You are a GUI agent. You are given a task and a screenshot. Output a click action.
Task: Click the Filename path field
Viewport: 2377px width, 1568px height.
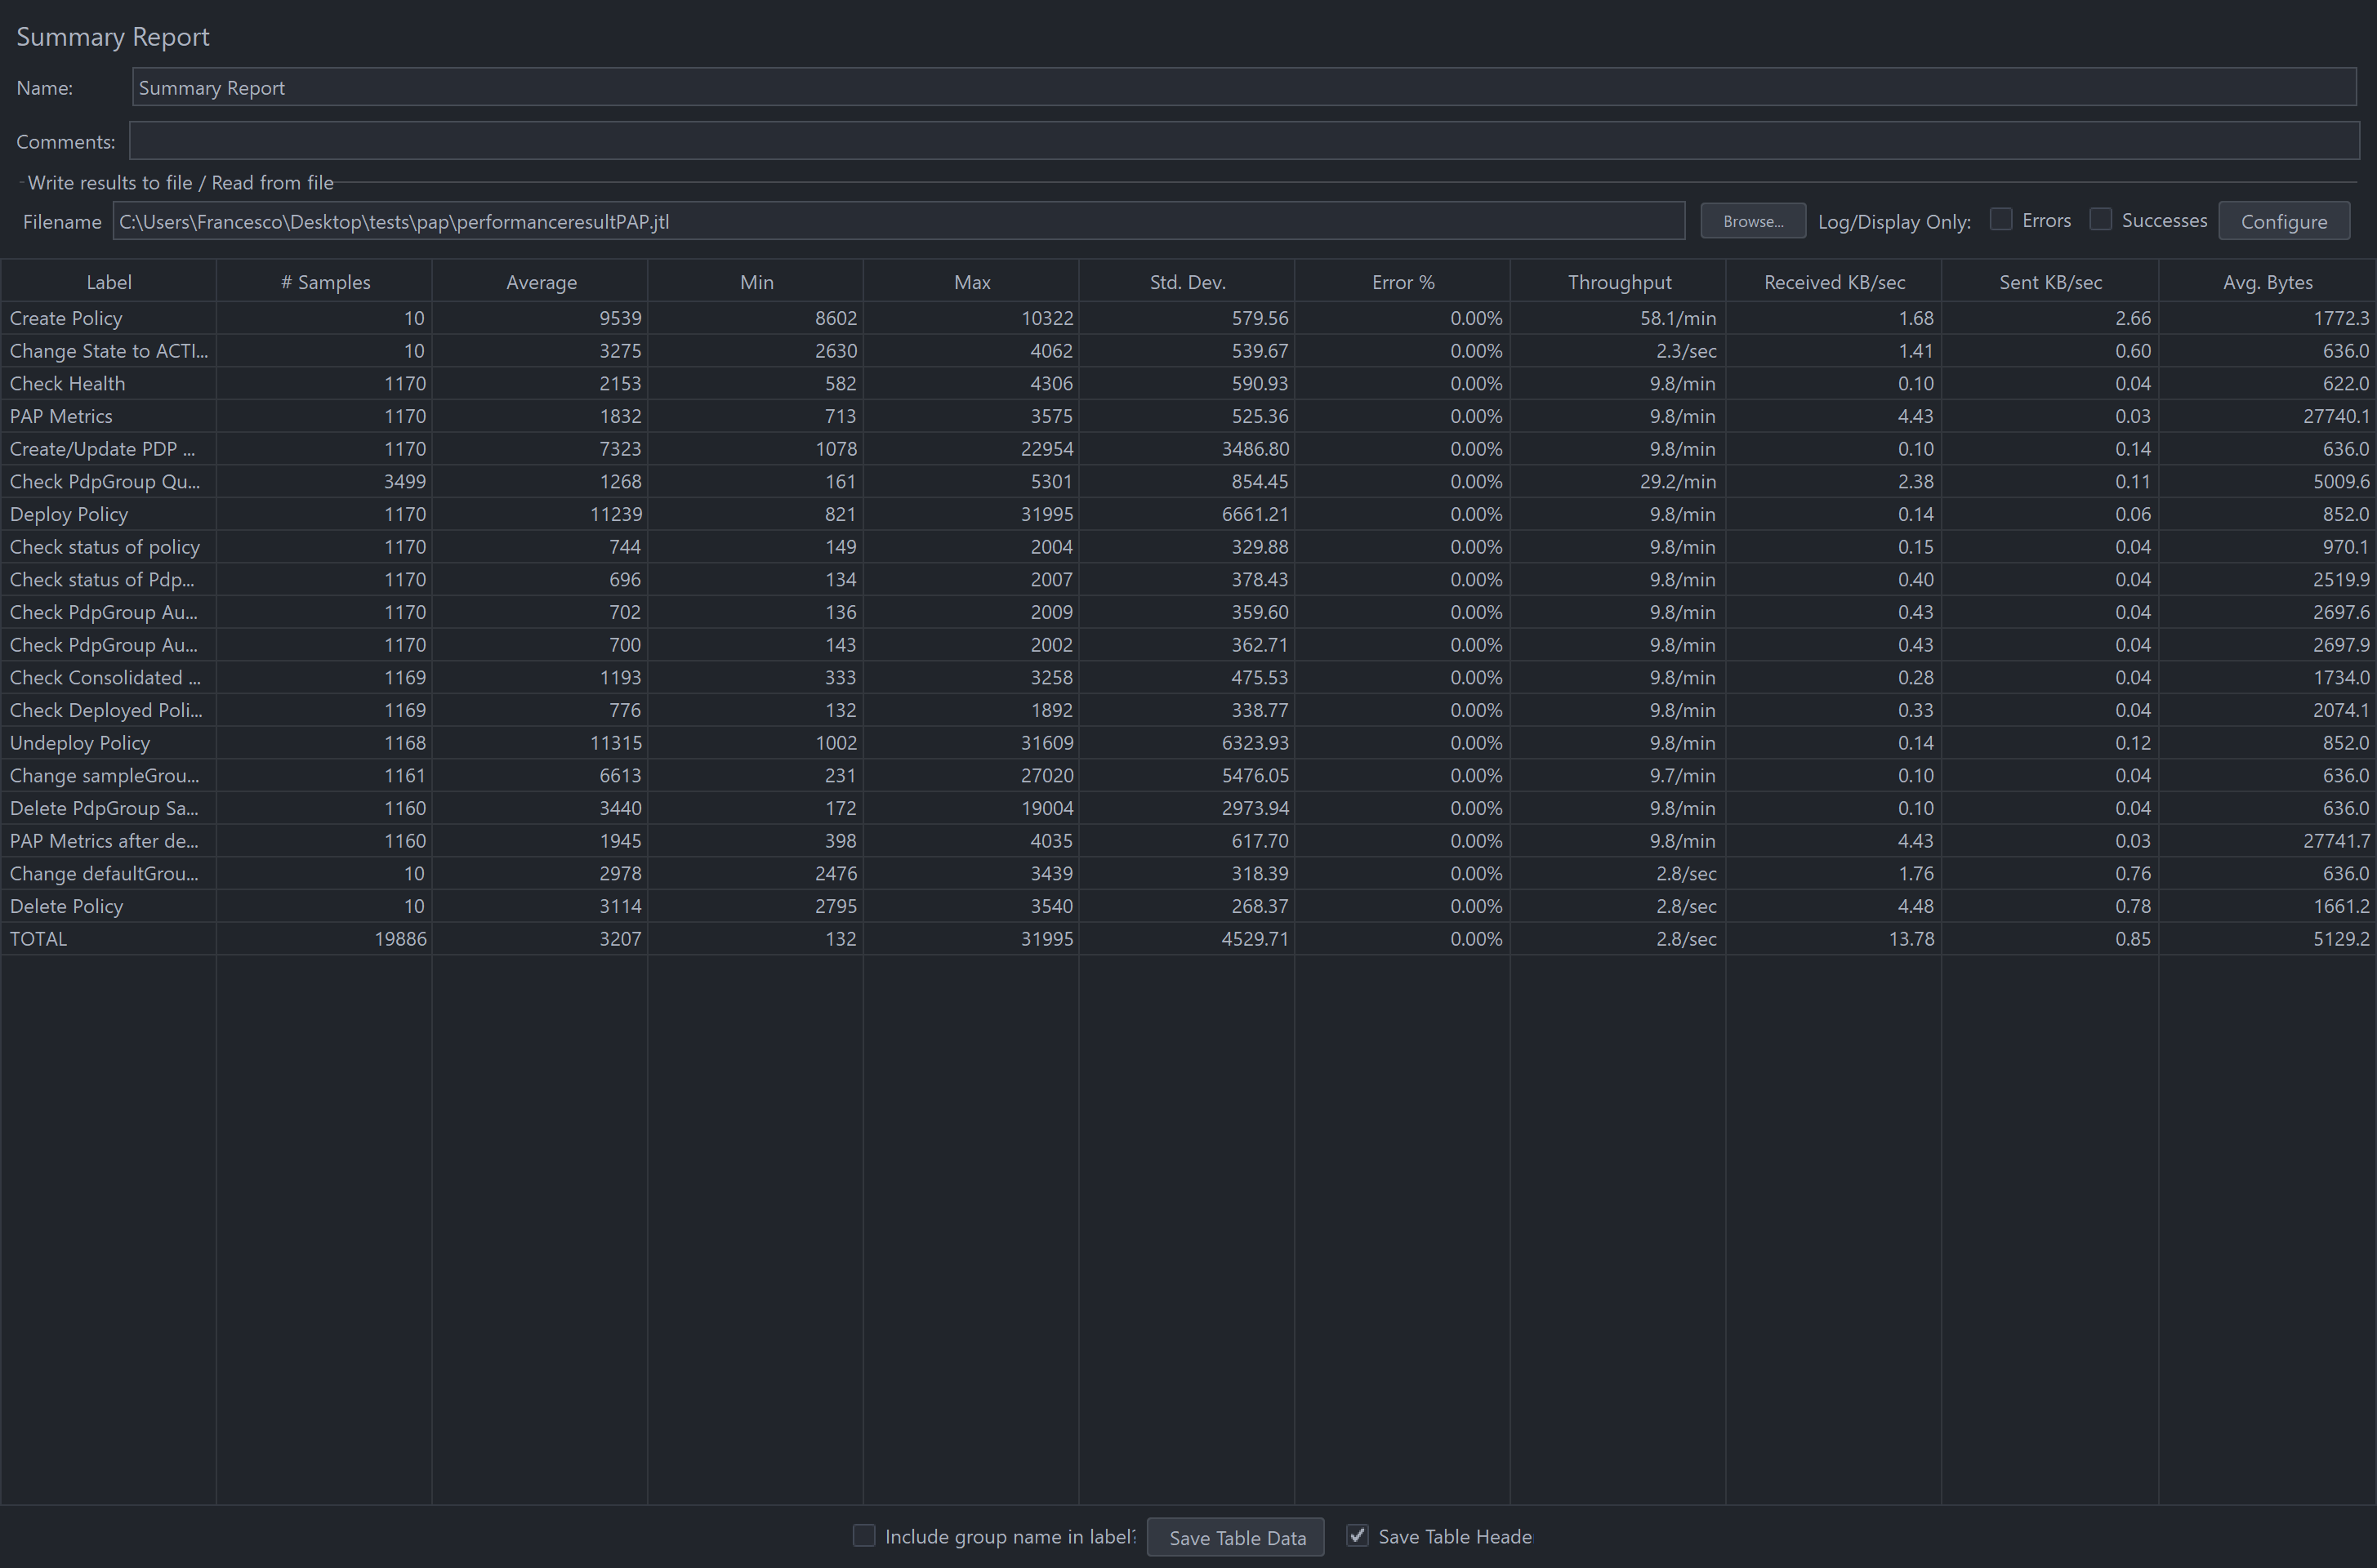(x=898, y=221)
